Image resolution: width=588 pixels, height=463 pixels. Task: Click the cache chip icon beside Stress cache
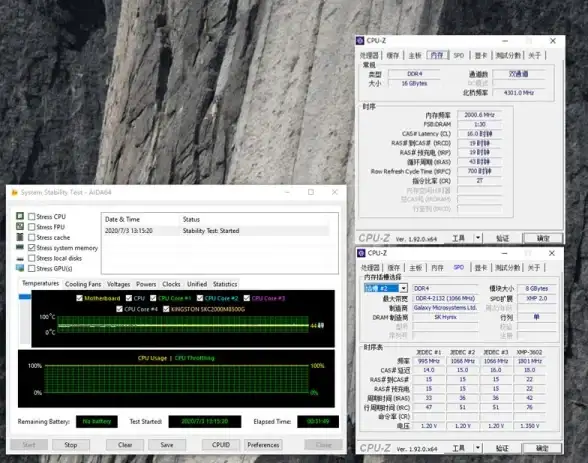[x=20, y=237]
